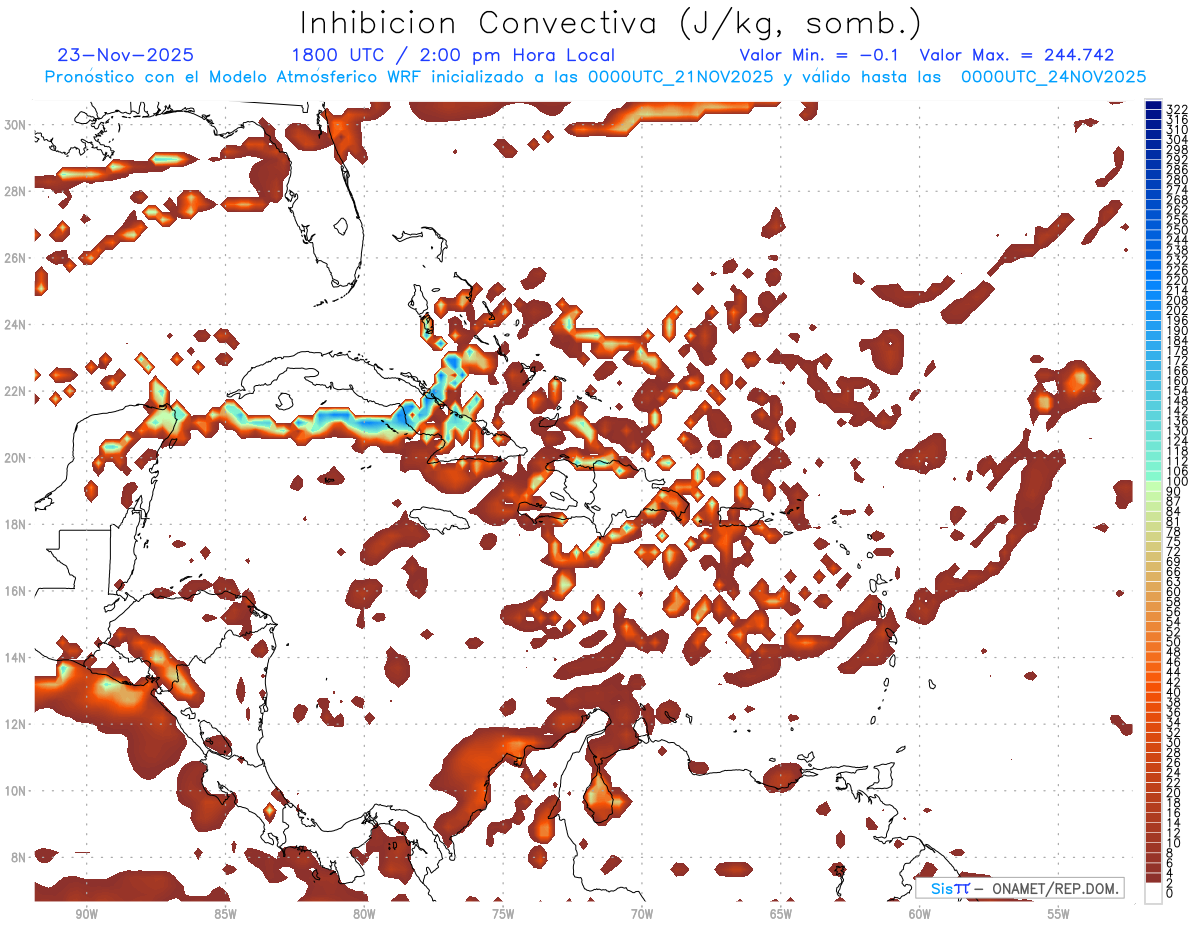Click the 26N latitude label

pos(16,258)
